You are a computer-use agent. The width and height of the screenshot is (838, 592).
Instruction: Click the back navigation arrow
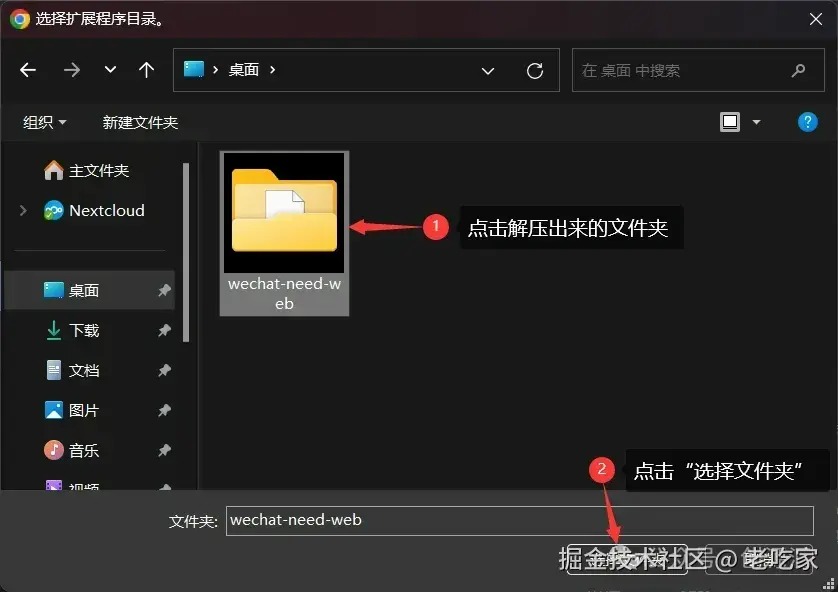pos(28,70)
